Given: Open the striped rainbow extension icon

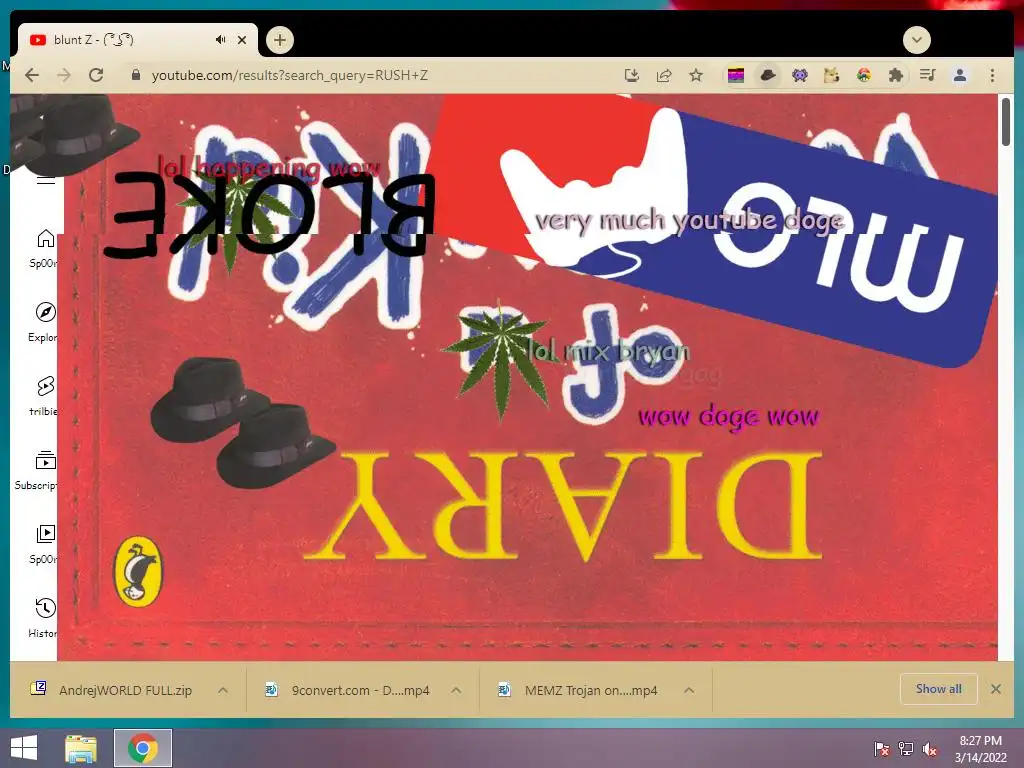Looking at the screenshot, I should pos(736,76).
